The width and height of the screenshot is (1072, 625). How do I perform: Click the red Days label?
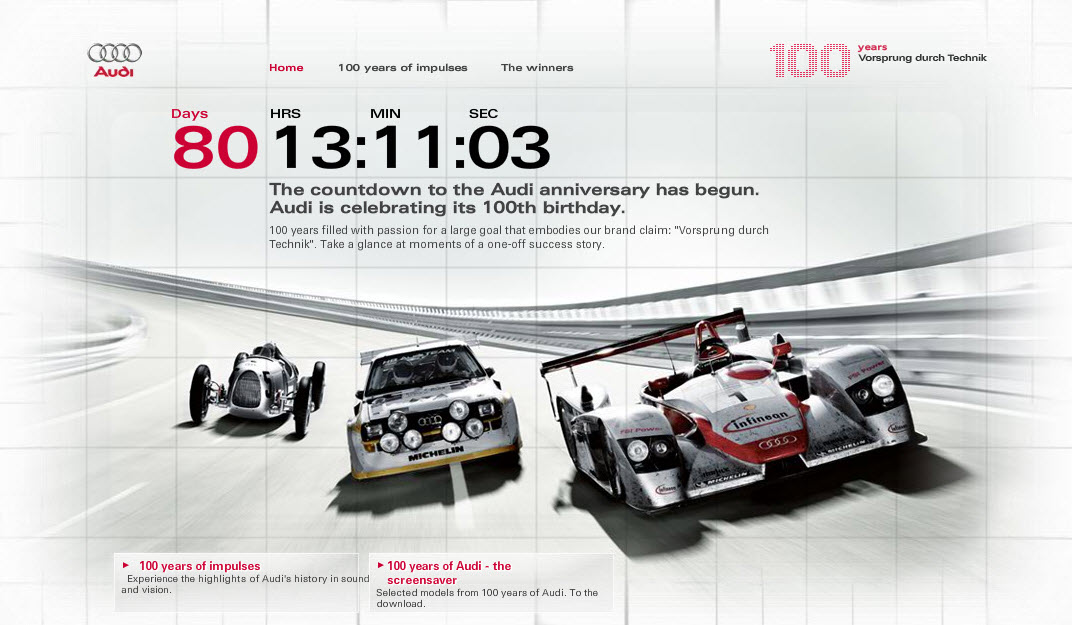pyautogui.click(x=189, y=114)
